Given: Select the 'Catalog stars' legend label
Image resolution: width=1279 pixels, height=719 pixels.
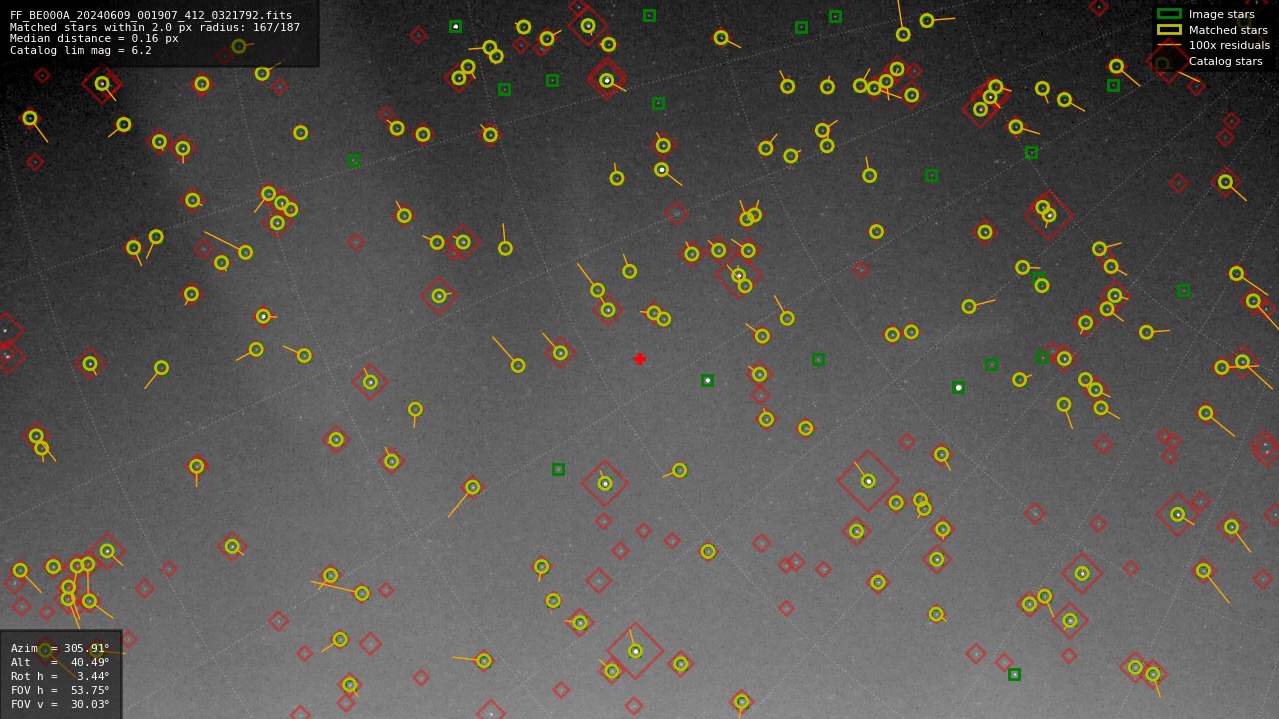Looking at the screenshot, I should 1225,62.
